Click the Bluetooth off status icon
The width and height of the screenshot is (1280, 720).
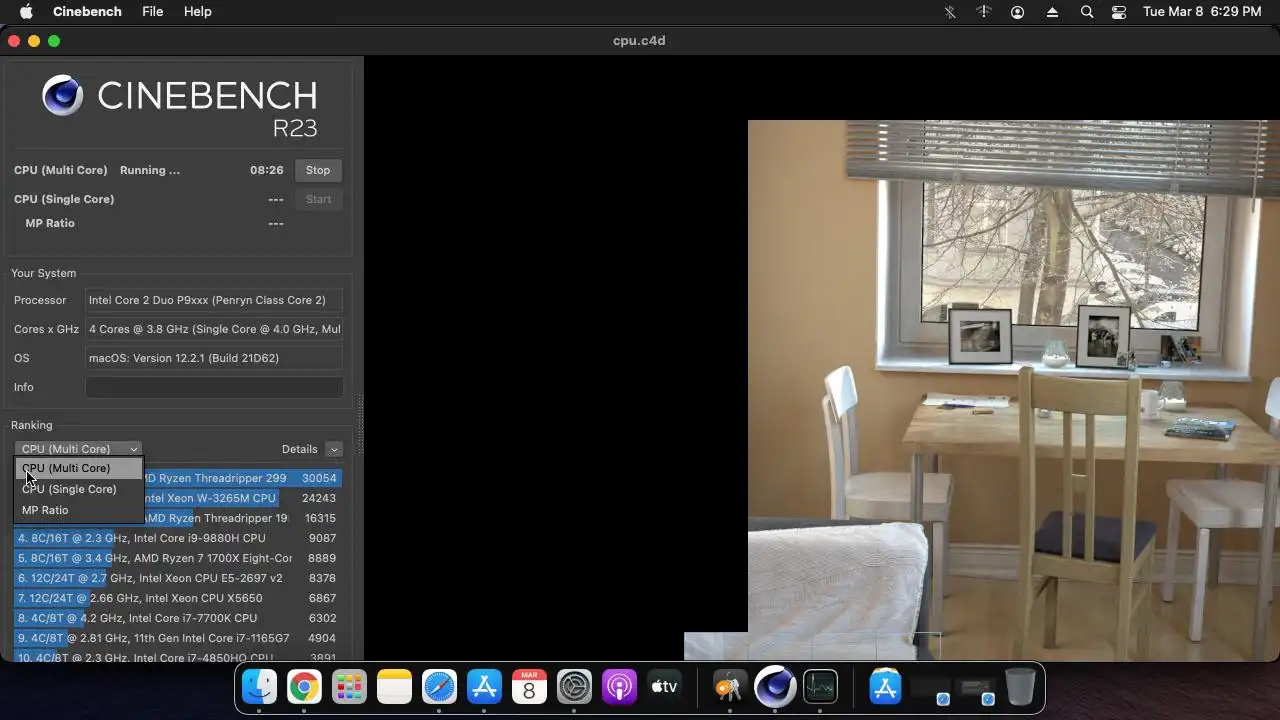pyautogui.click(x=950, y=12)
